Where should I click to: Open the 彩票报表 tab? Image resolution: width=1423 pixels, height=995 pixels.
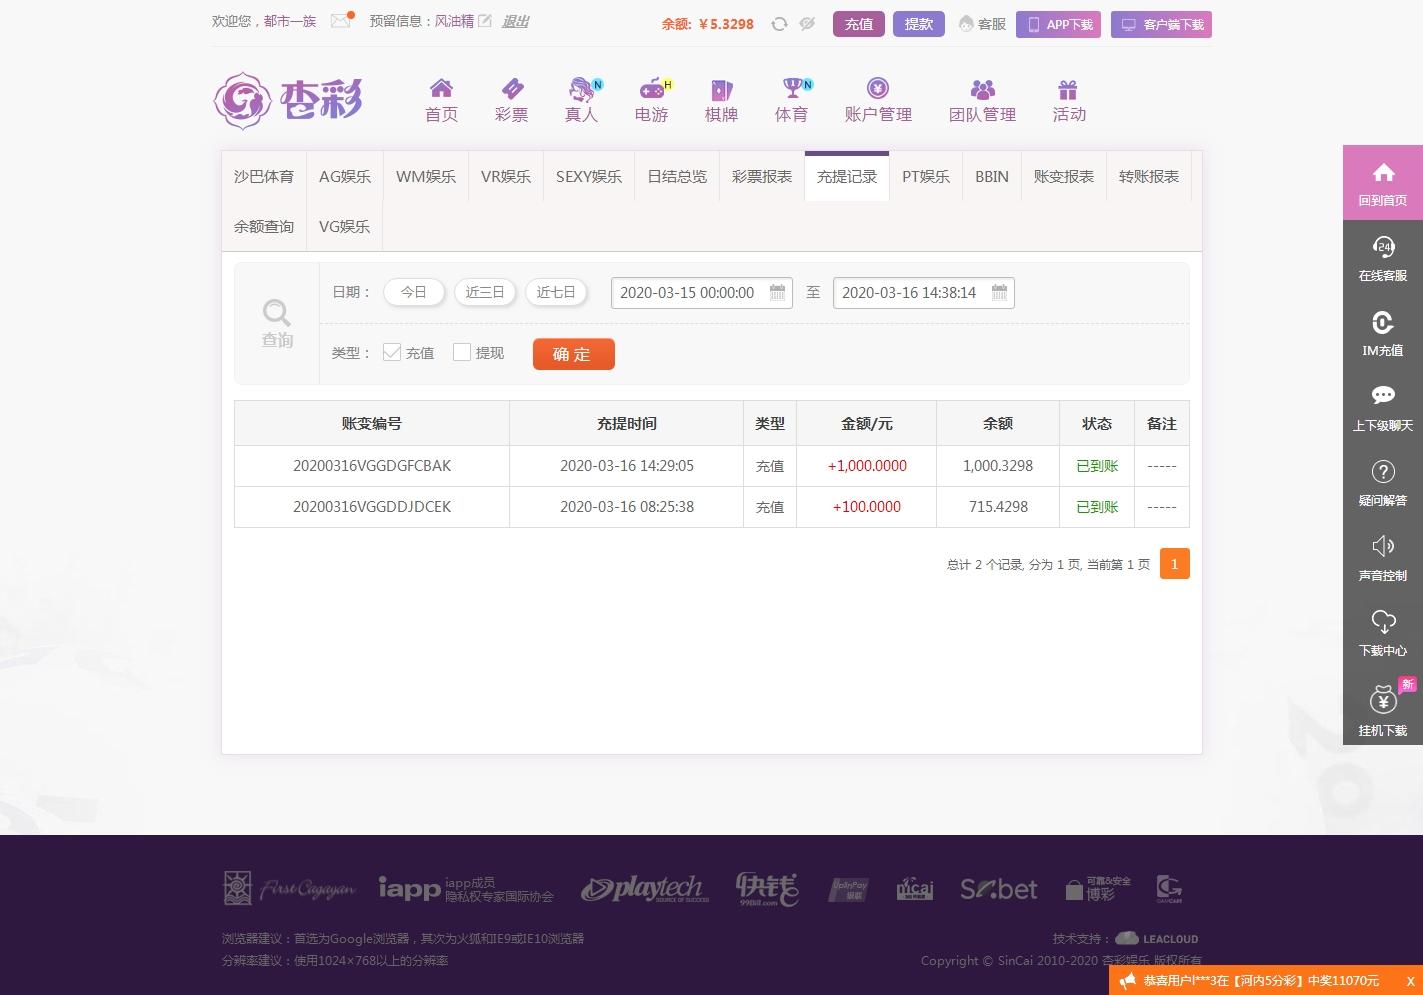[761, 176]
